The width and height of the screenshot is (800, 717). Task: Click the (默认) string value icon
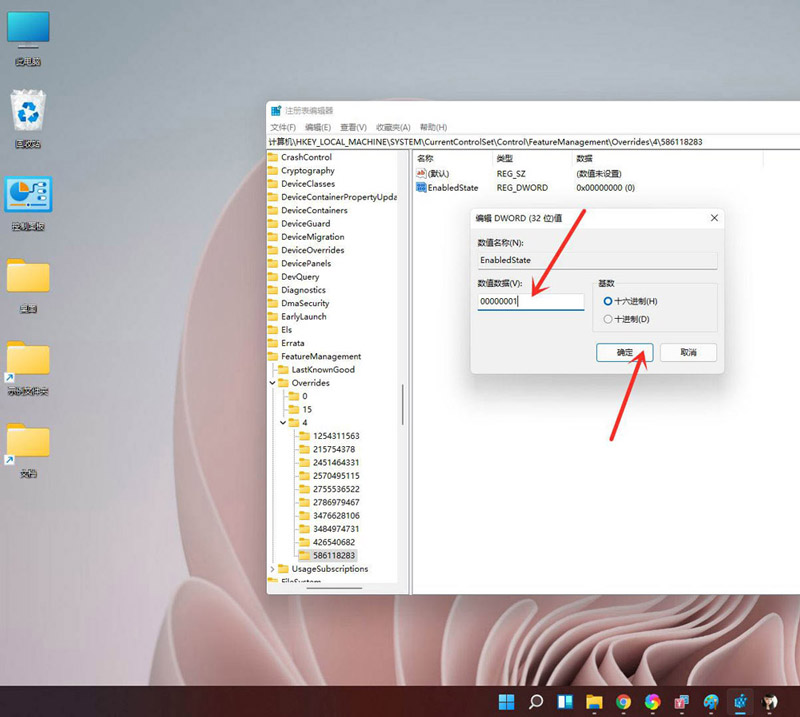click(422, 174)
